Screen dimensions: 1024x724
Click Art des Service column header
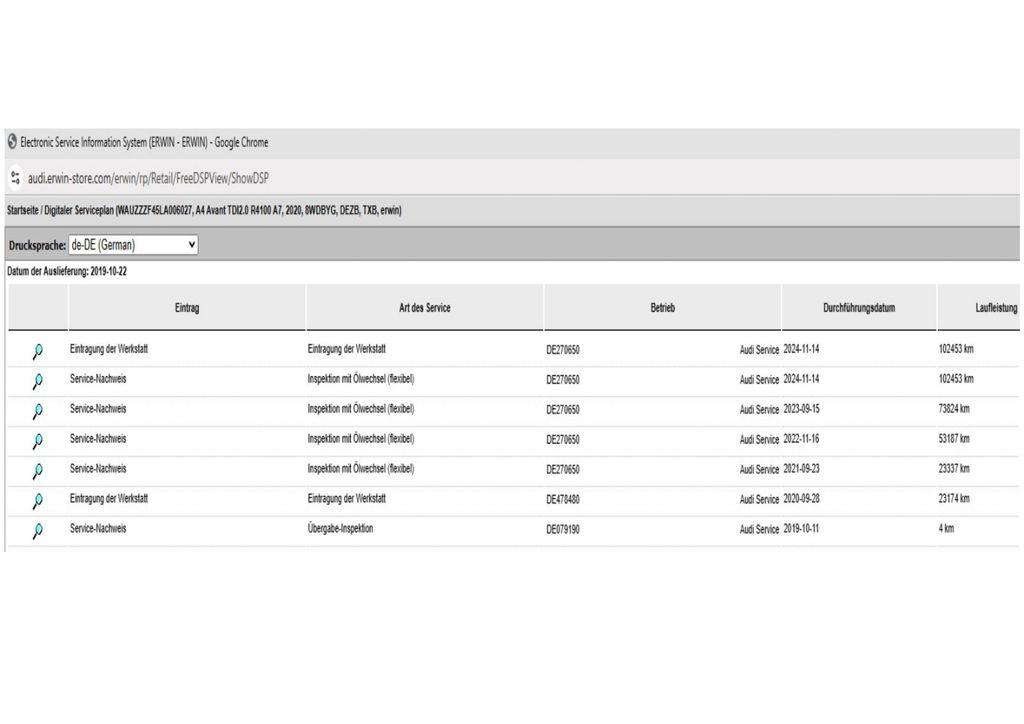click(x=424, y=308)
